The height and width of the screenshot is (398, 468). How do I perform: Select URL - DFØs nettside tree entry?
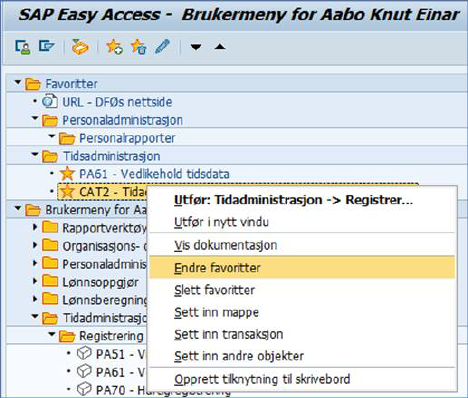coord(117,102)
